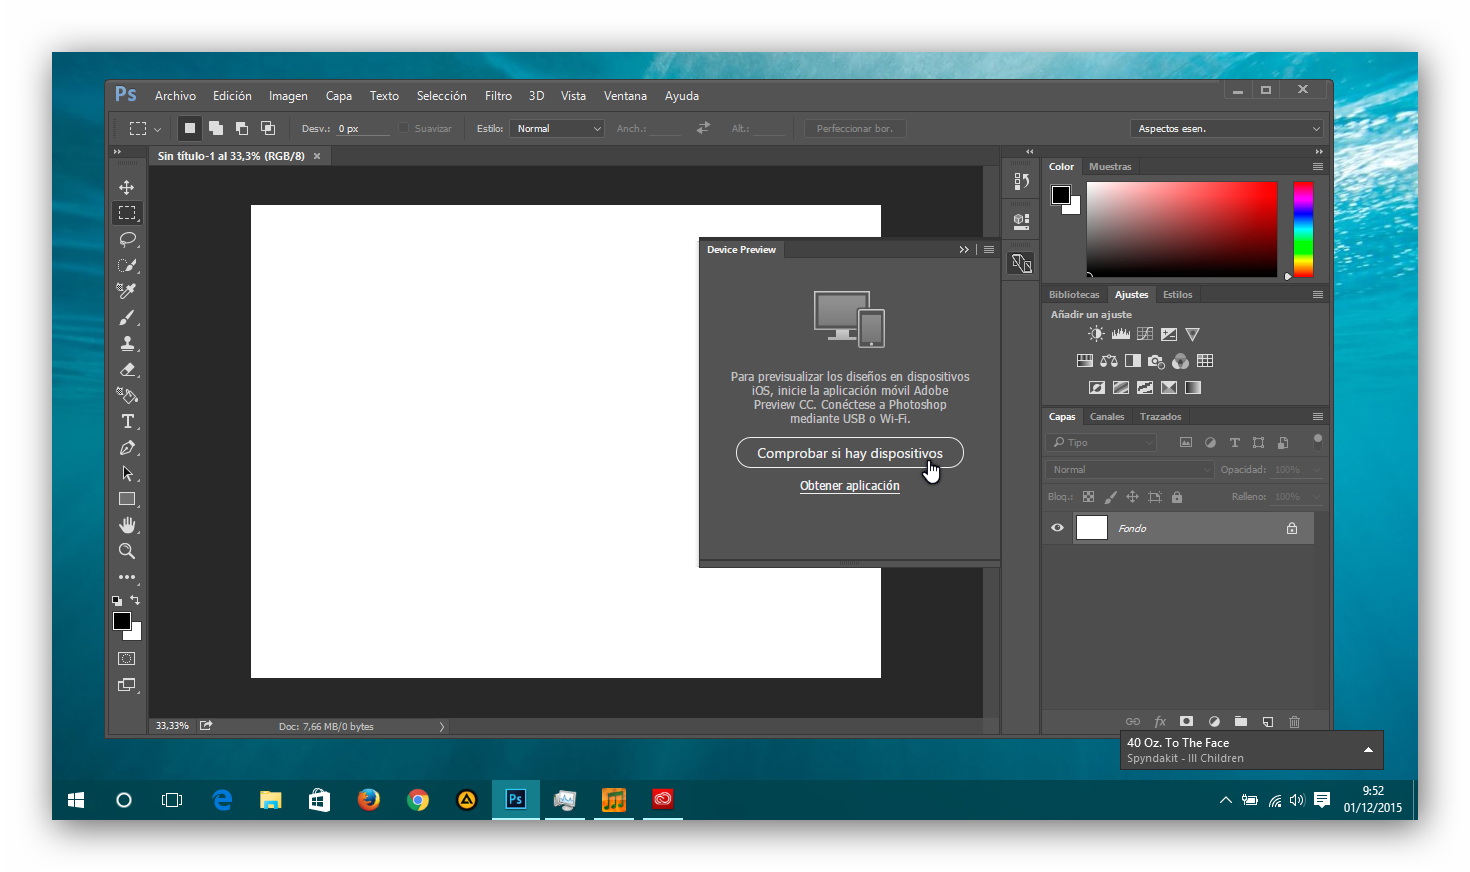Open the Opacidad value dropdown

1317,470
